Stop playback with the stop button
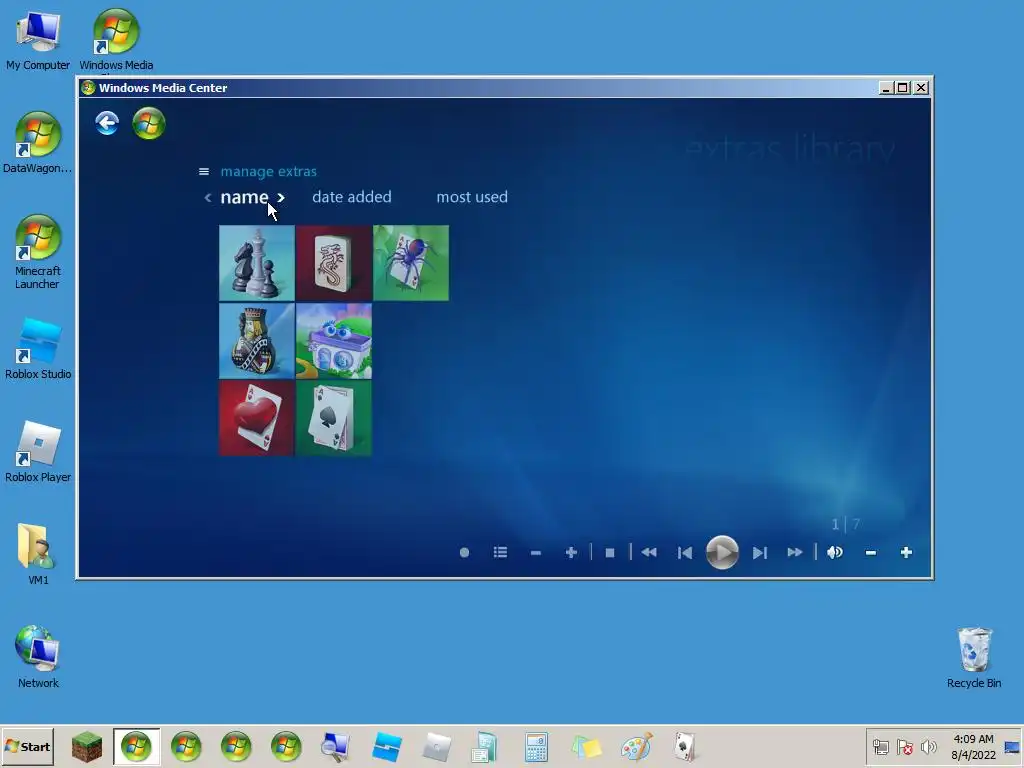1024x768 pixels. 610,553
